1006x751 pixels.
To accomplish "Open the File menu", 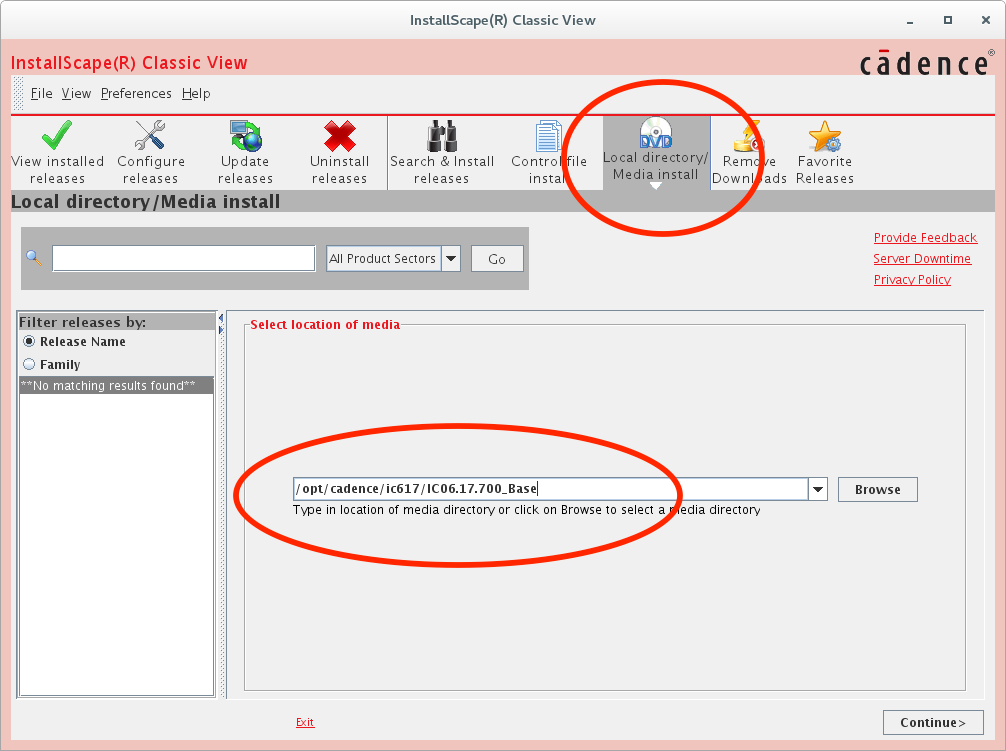I will pyautogui.click(x=42, y=94).
